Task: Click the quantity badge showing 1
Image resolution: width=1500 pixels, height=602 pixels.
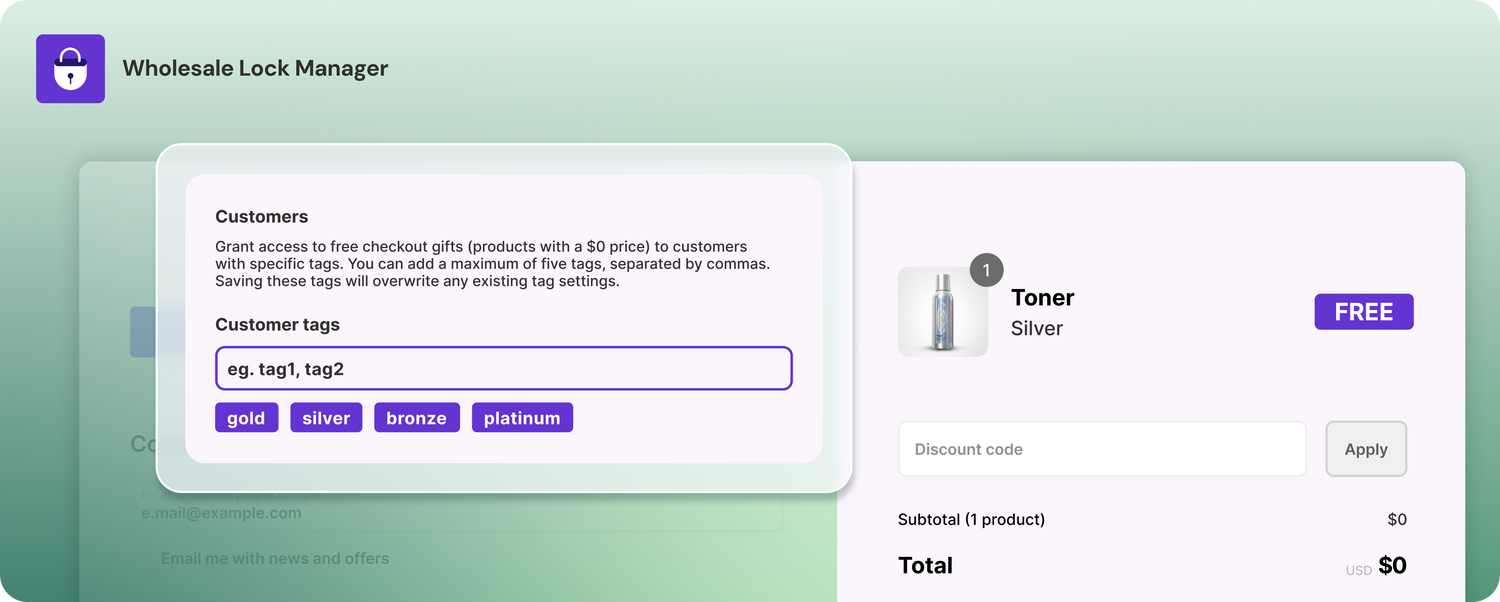Action: 986,270
